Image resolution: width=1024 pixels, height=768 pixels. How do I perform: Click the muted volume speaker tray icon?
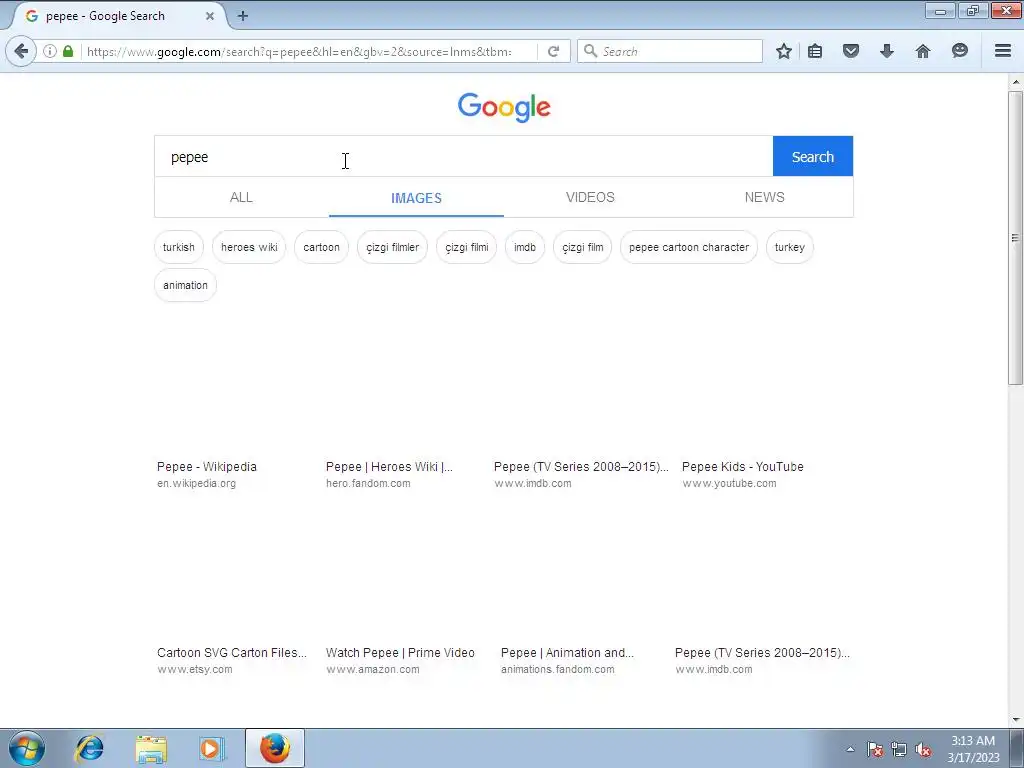pyautogui.click(x=923, y=749)
